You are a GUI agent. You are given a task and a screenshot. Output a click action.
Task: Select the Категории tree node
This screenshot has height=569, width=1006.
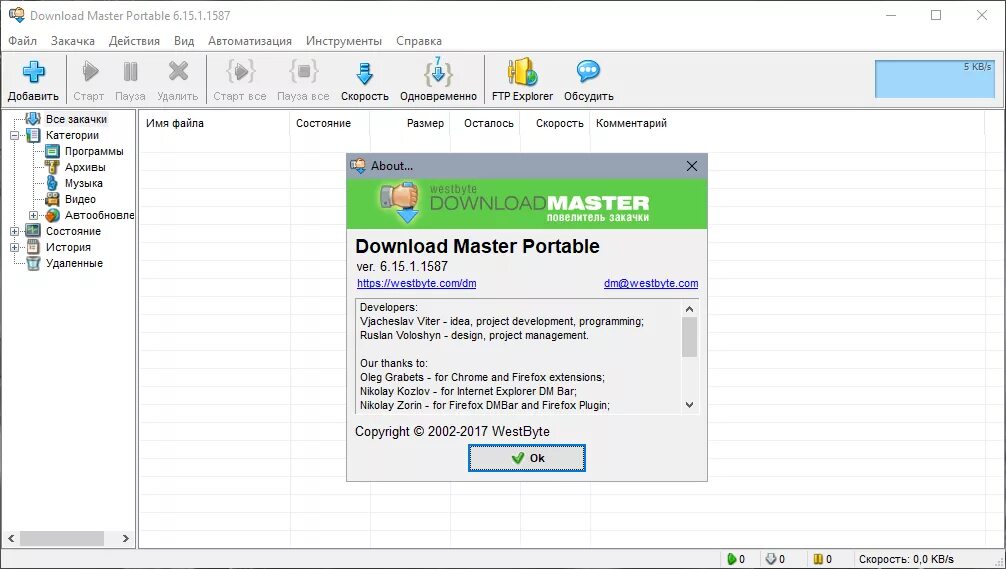[72, 135]
